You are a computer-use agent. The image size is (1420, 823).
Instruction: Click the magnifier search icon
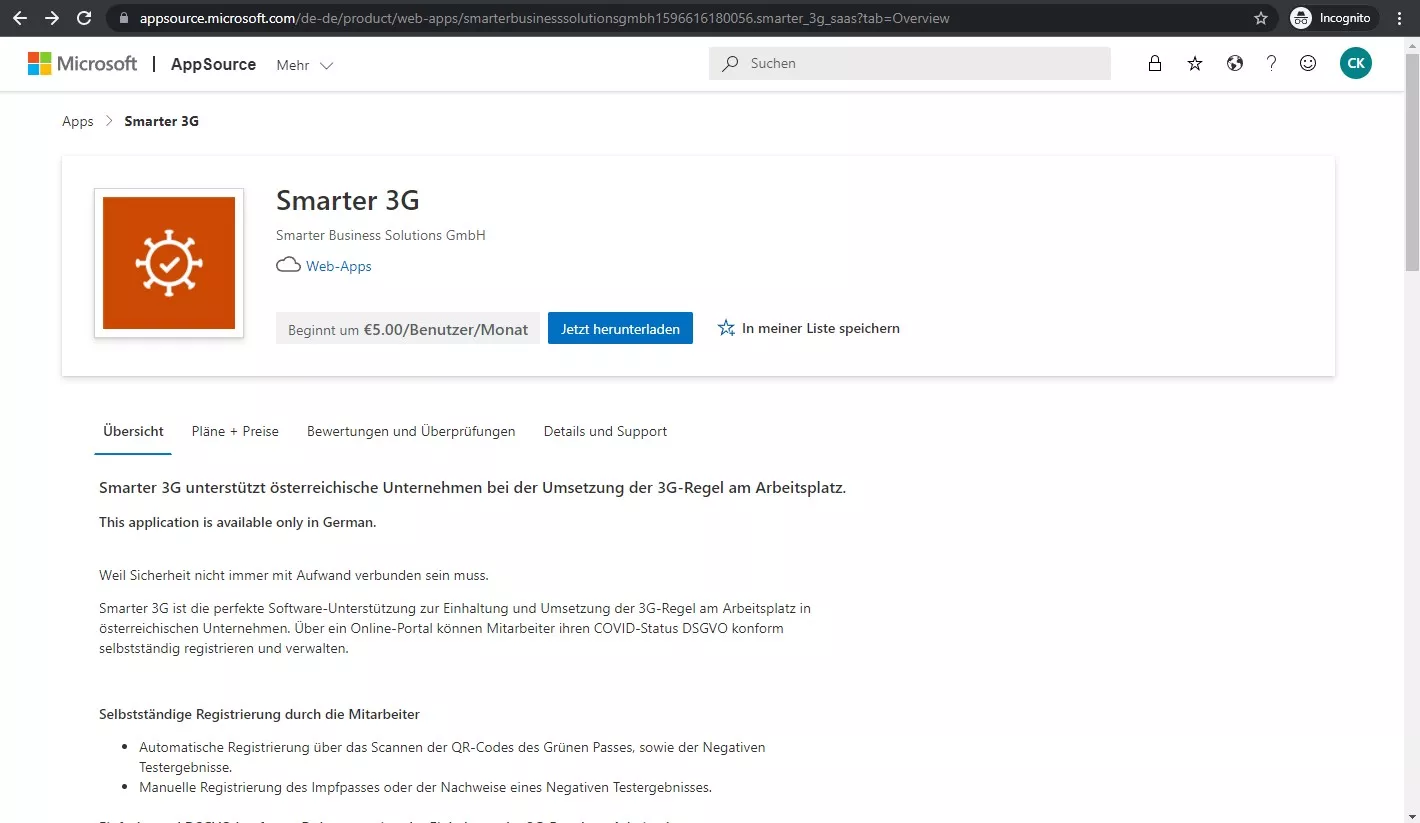coord(731,63)
